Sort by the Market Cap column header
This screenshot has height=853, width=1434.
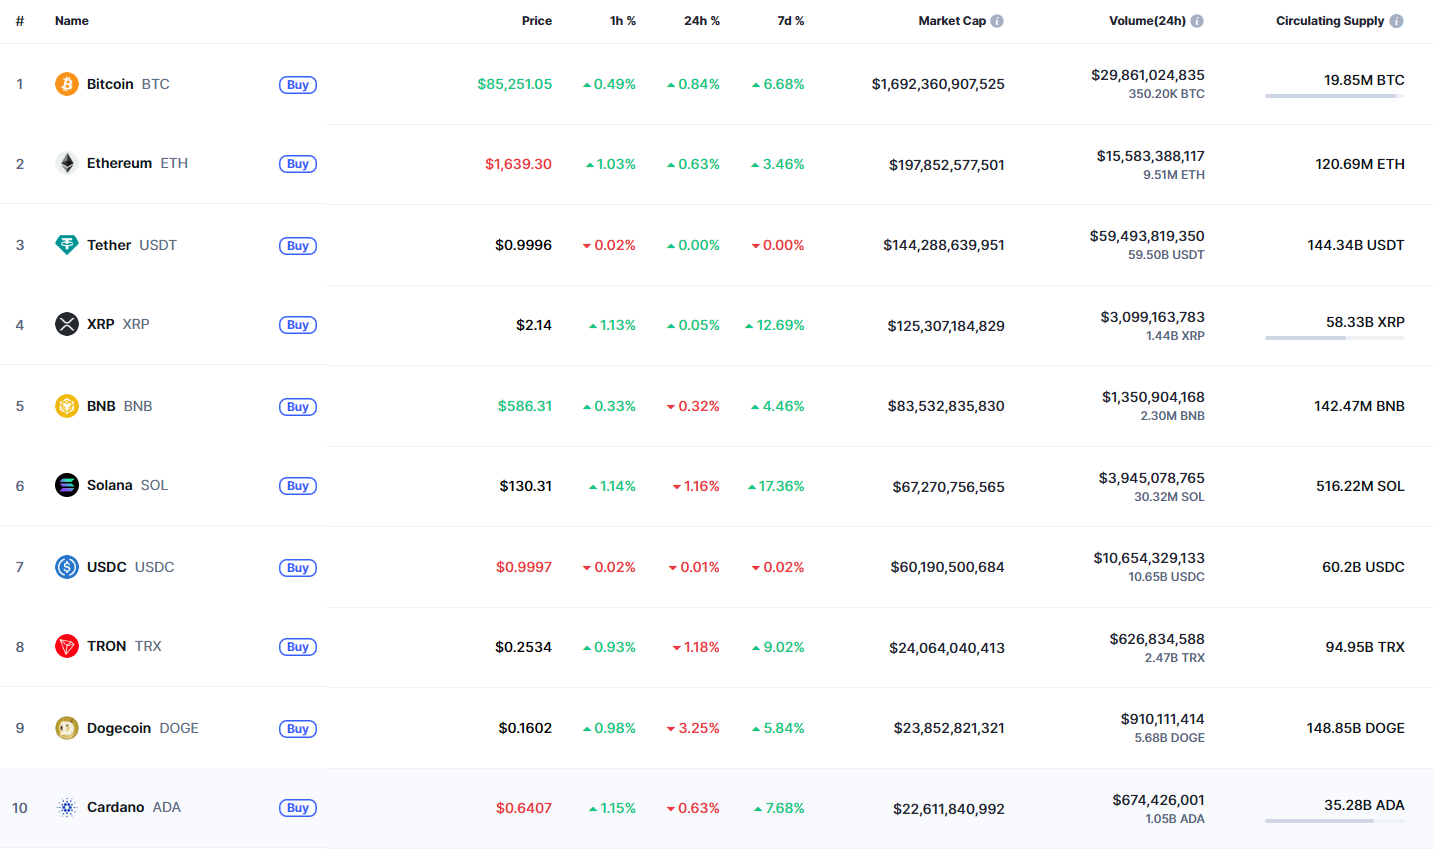click(952, 21)
